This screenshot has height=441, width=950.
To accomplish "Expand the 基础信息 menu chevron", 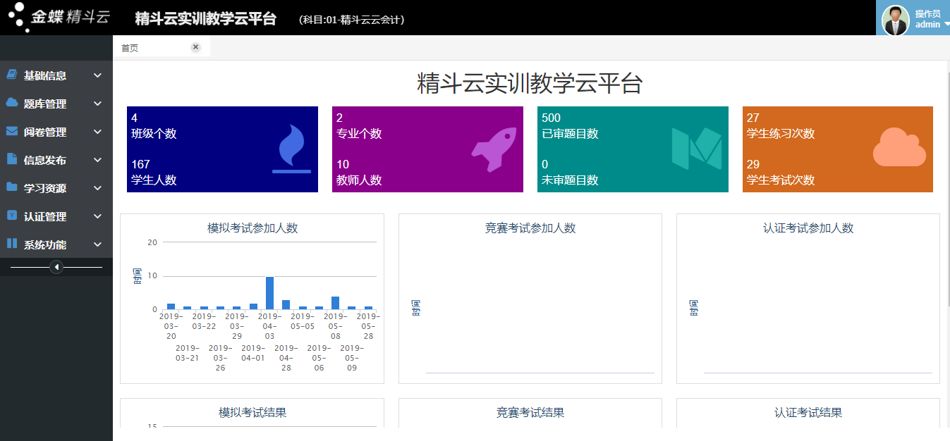I will (x=98, y=76).
